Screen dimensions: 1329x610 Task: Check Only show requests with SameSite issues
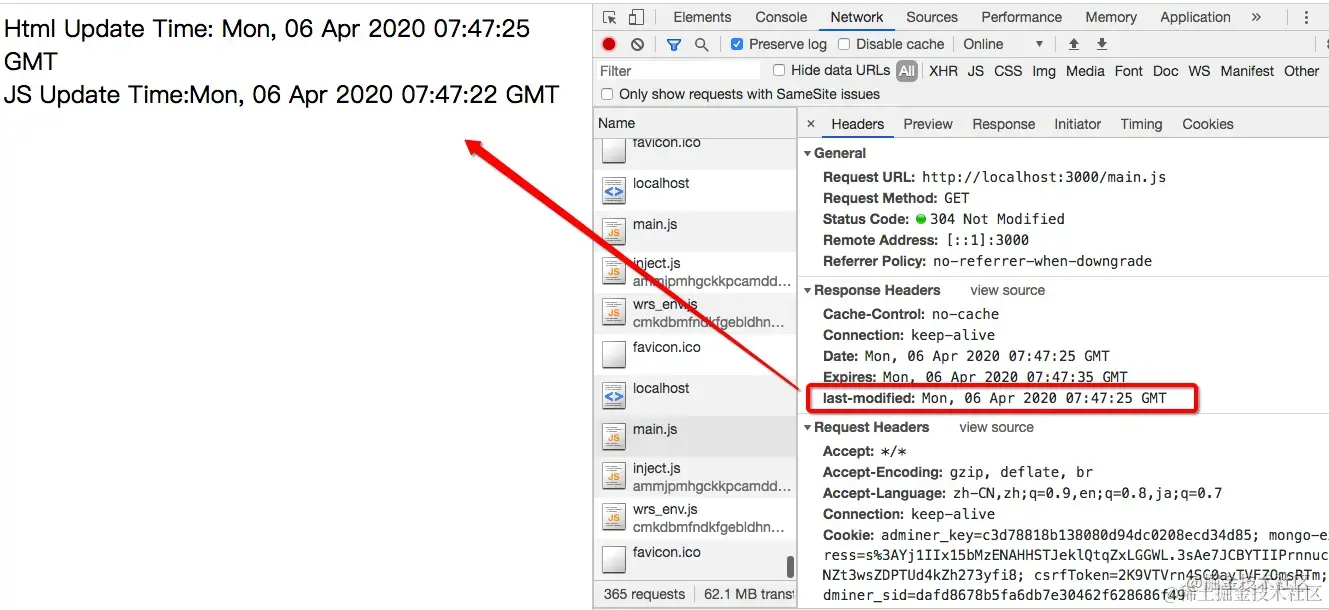[x=607, y=94]
